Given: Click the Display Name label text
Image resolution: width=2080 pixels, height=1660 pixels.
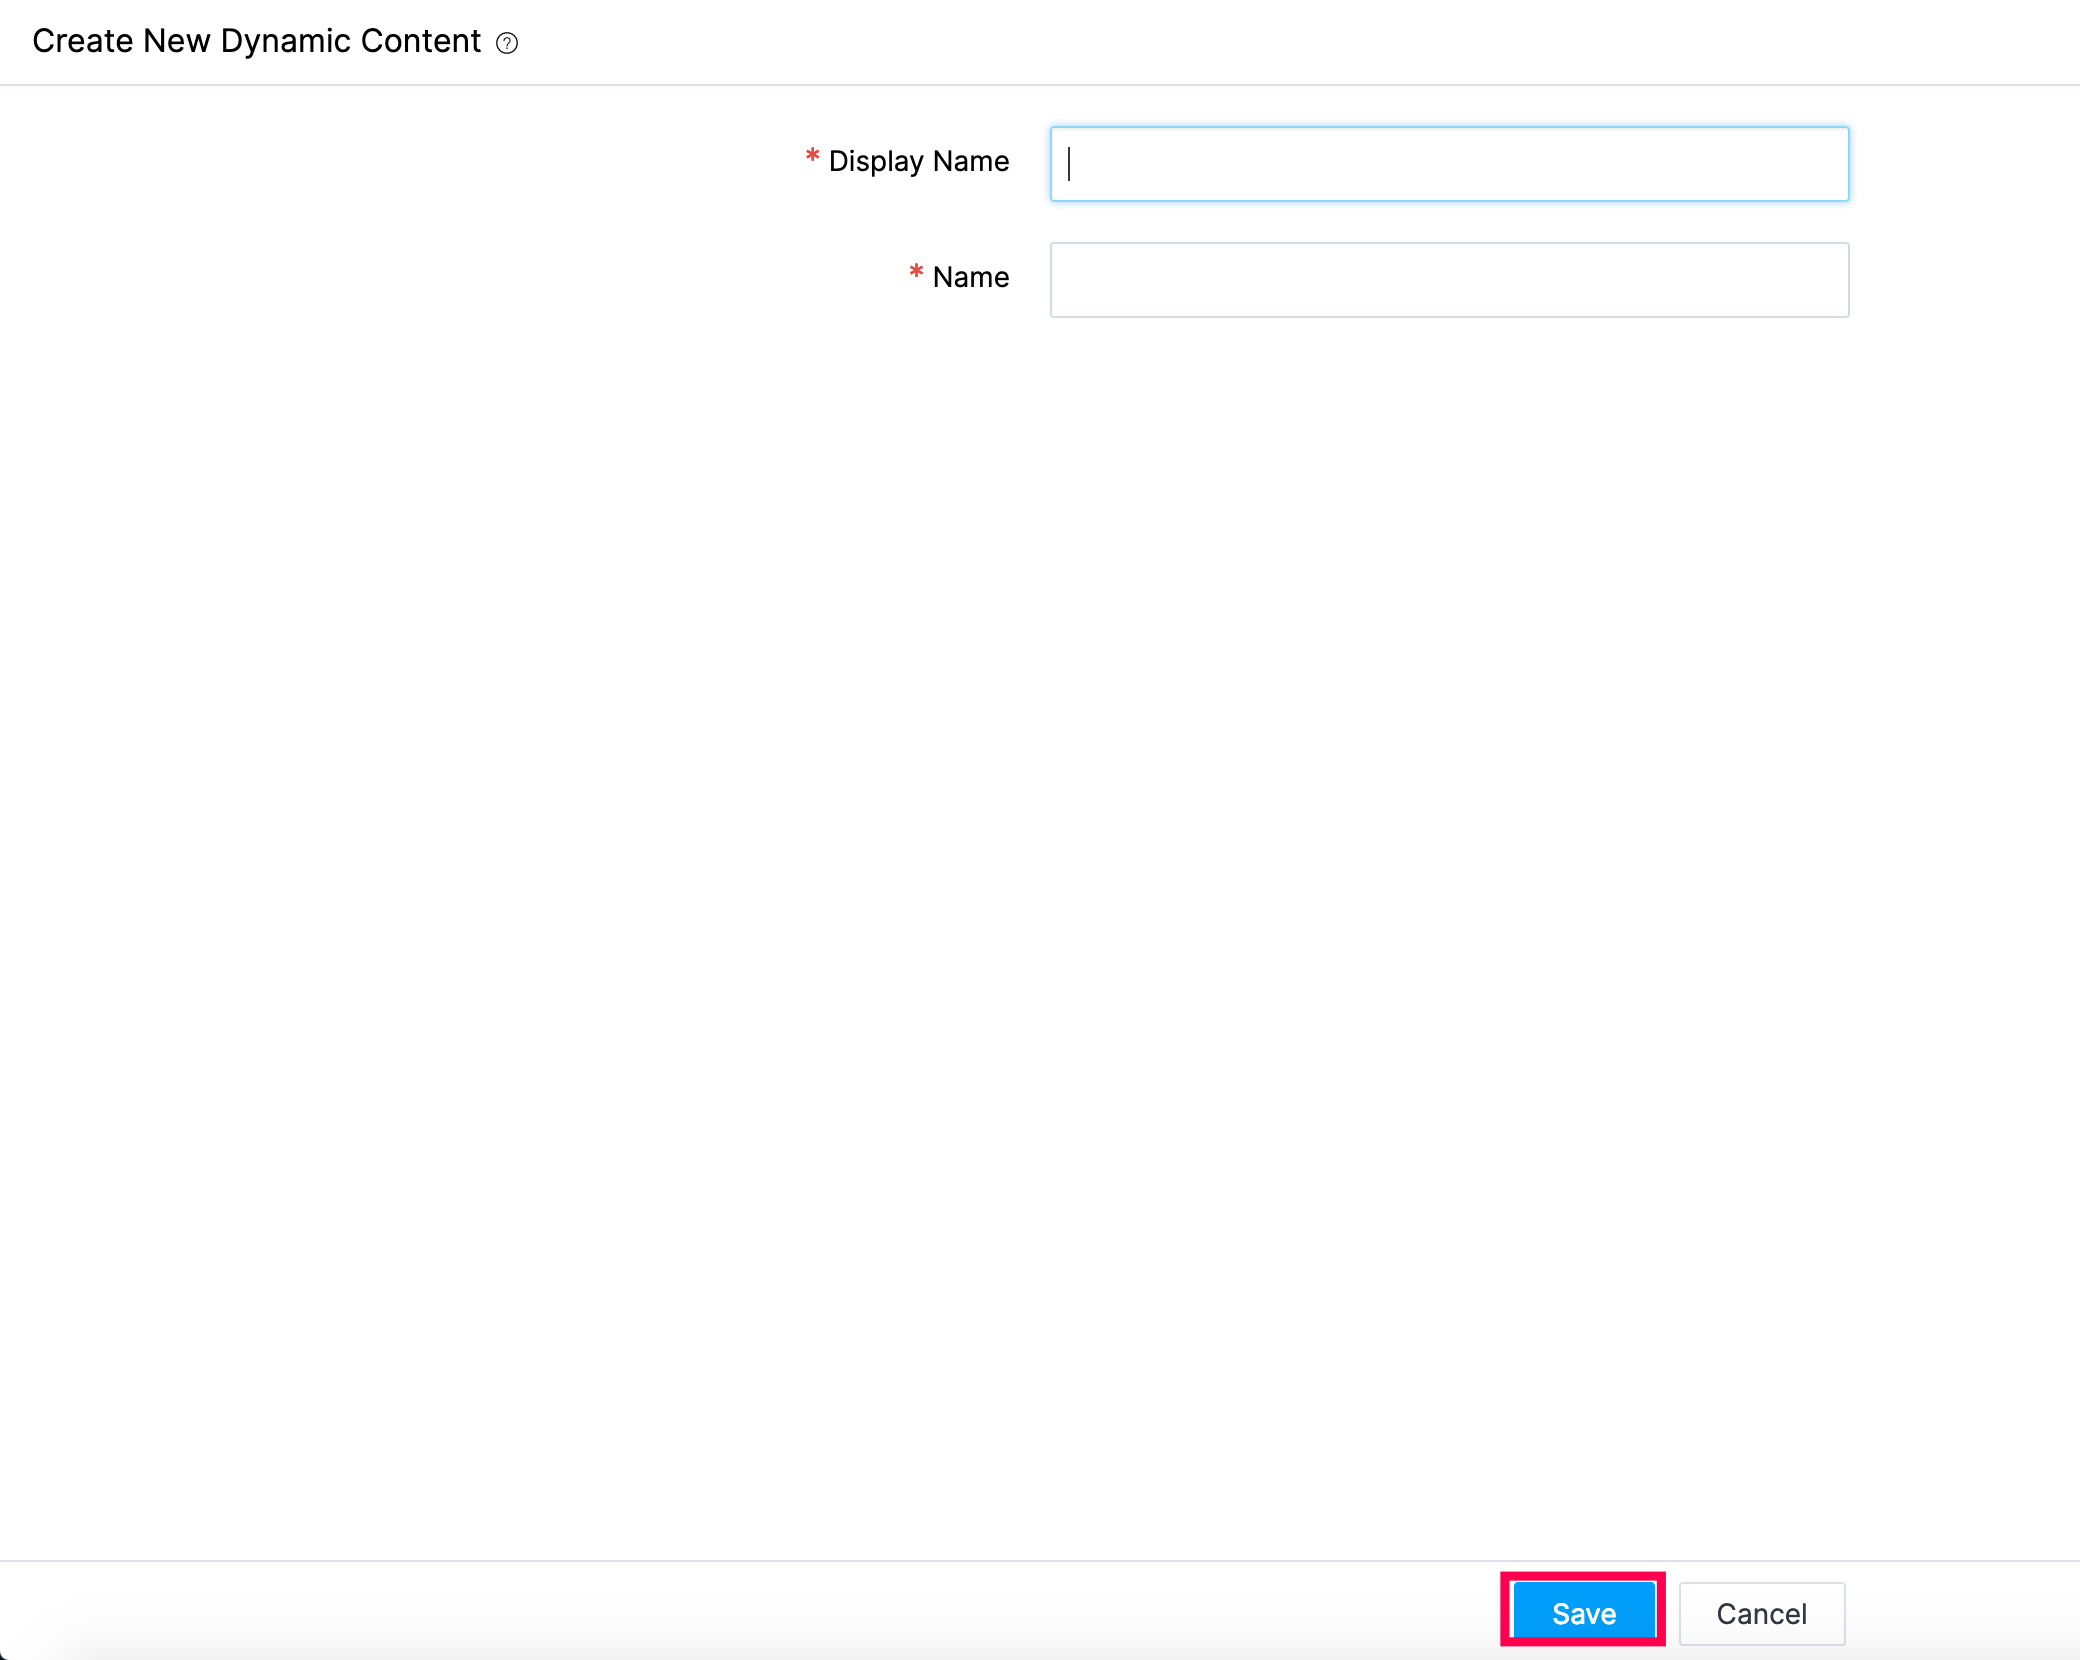Looking at the screenshot, I should pos(918,161).
